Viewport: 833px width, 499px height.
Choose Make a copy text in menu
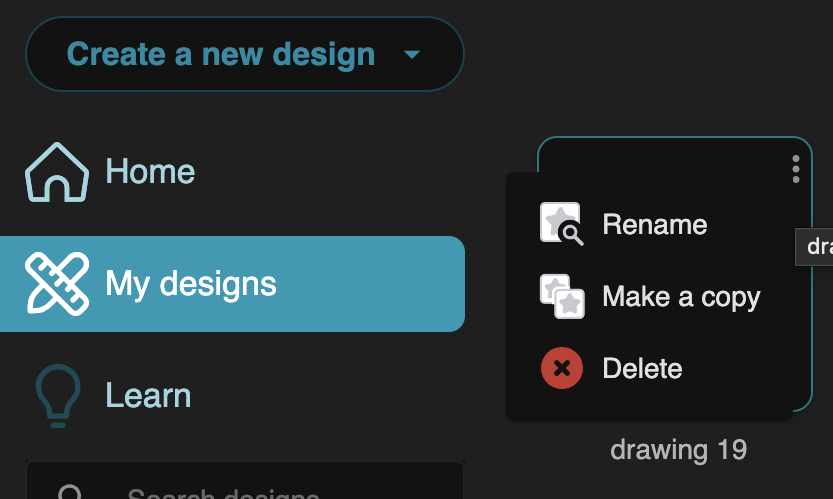(681, 297)
